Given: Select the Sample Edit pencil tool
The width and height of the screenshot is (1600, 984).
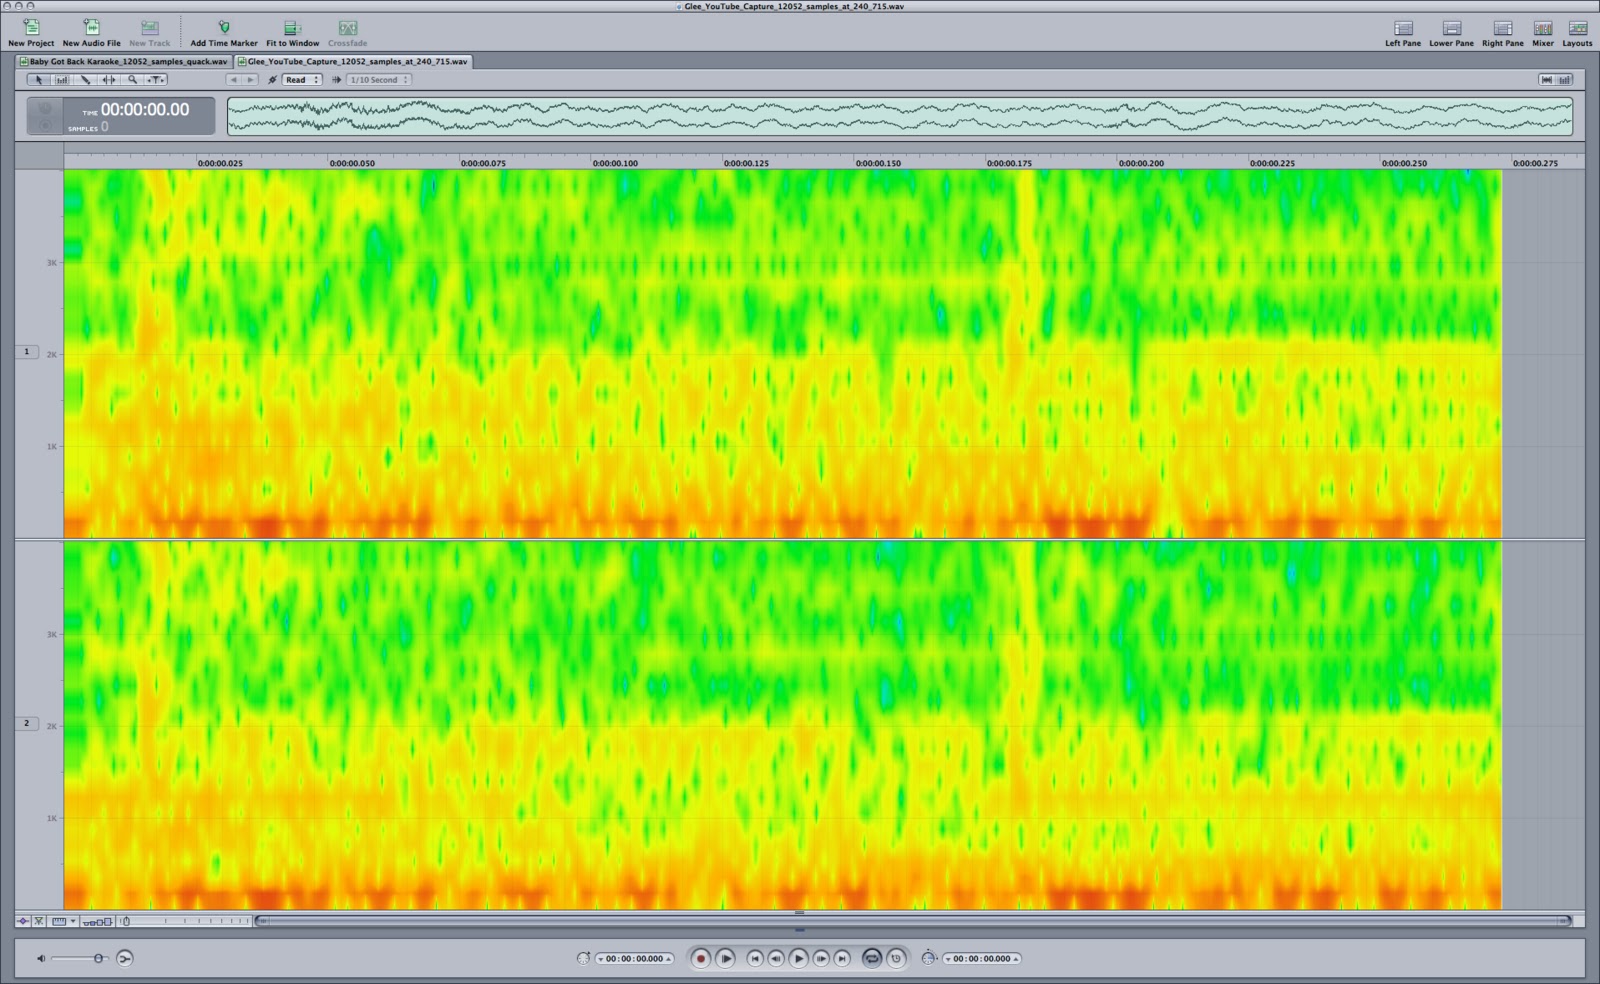Looking at the screenshot, I should [x=85, y=80].
